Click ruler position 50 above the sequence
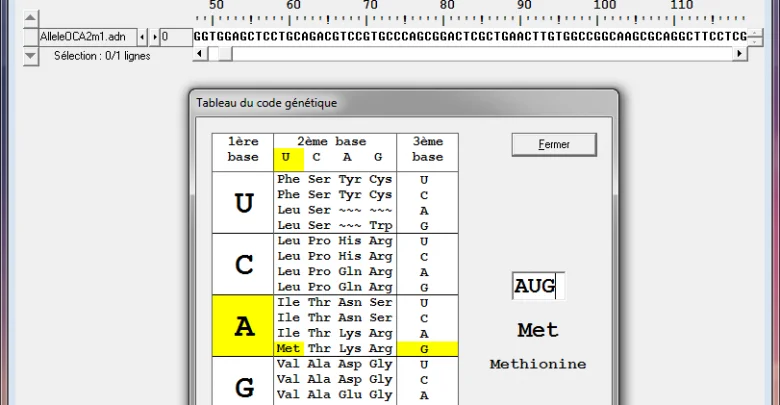The width and height of the screenshot is (780, 405). tap(216, 5)
